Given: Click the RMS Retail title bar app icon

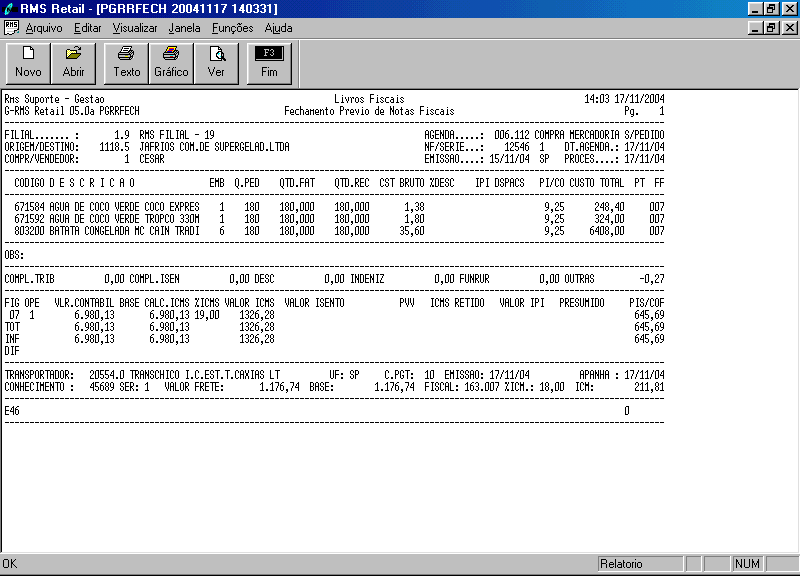Looking at the screenshot, I should click(9, 9).
